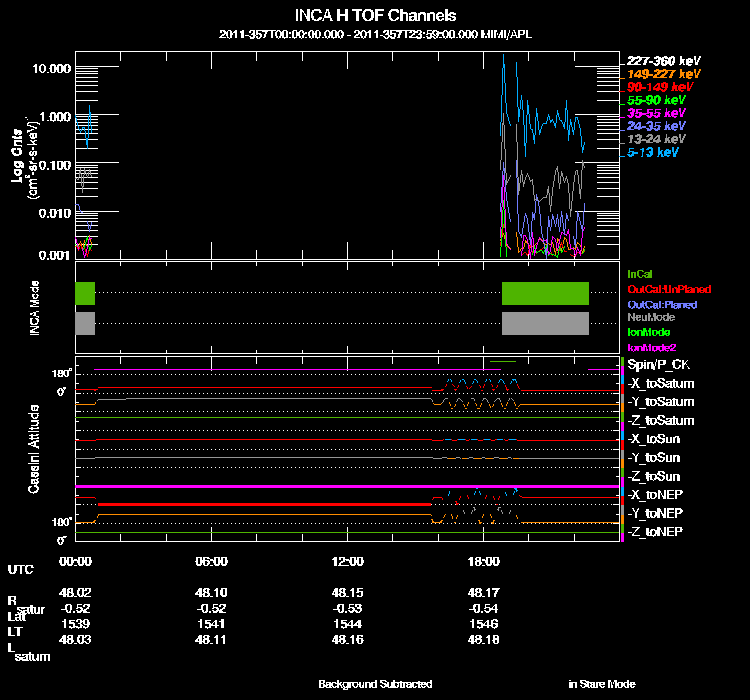Select the 5-13 keV channel label

655,153
